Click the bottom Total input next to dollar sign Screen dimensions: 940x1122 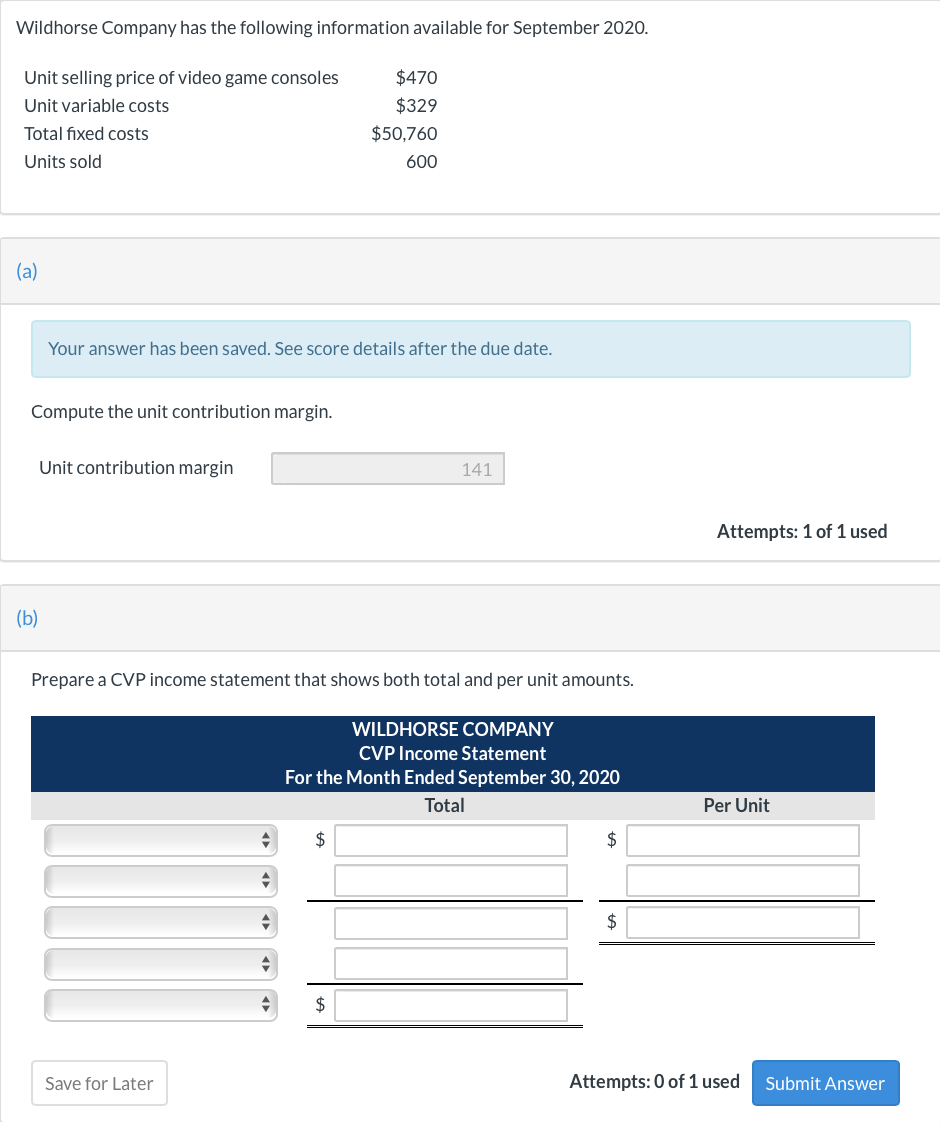tap(450, 1004)
